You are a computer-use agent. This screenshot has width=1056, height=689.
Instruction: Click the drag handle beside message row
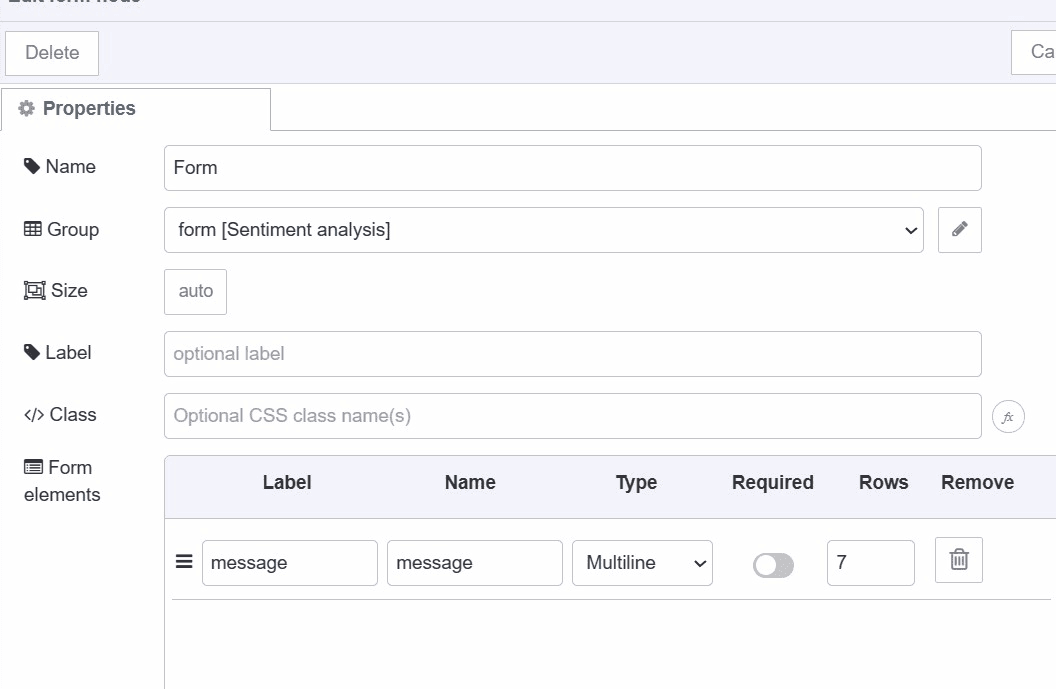(x=184, y=562)
